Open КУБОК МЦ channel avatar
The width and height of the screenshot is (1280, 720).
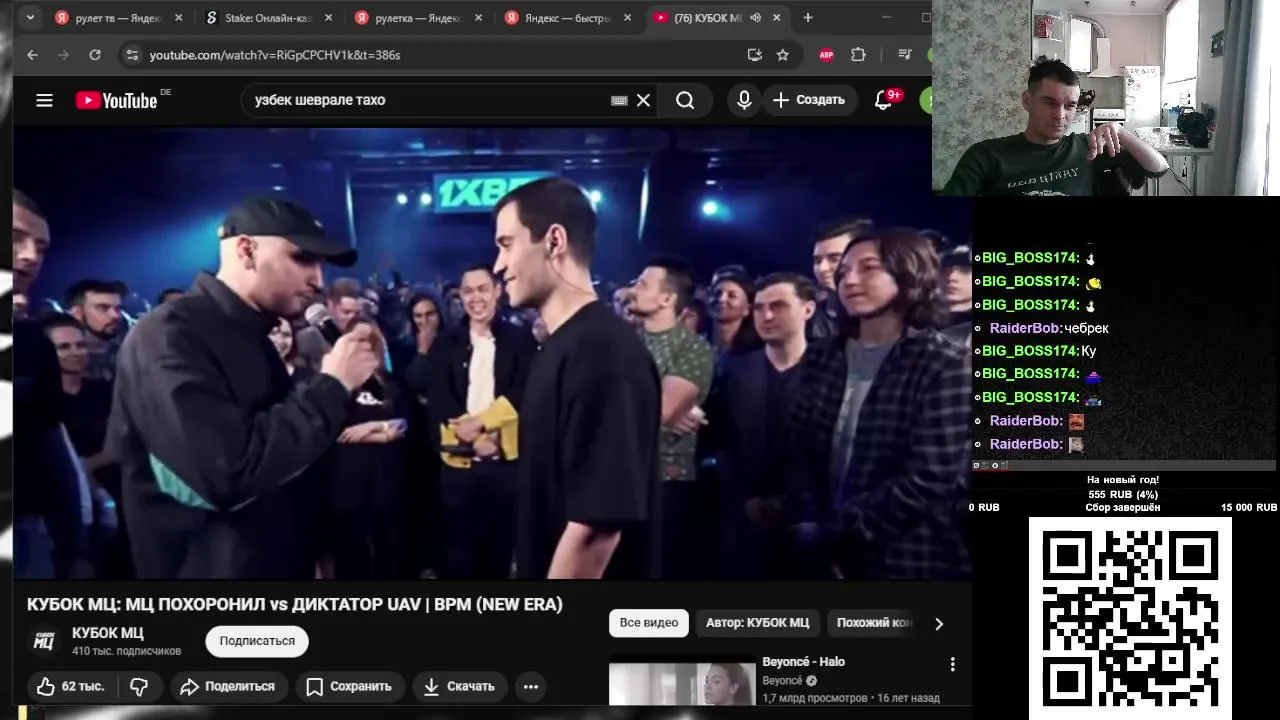click(x=44, y=641)
